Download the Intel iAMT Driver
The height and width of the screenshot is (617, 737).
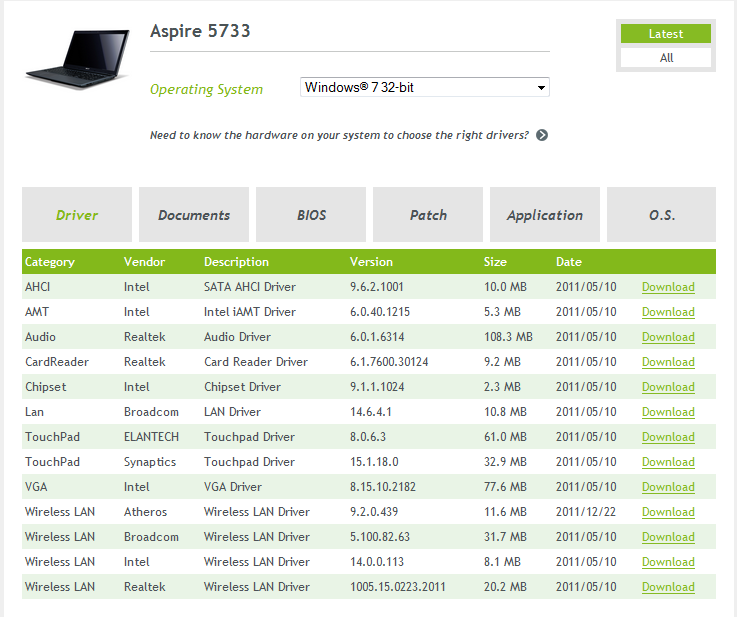pyautogui.click(x=668, y=312)
